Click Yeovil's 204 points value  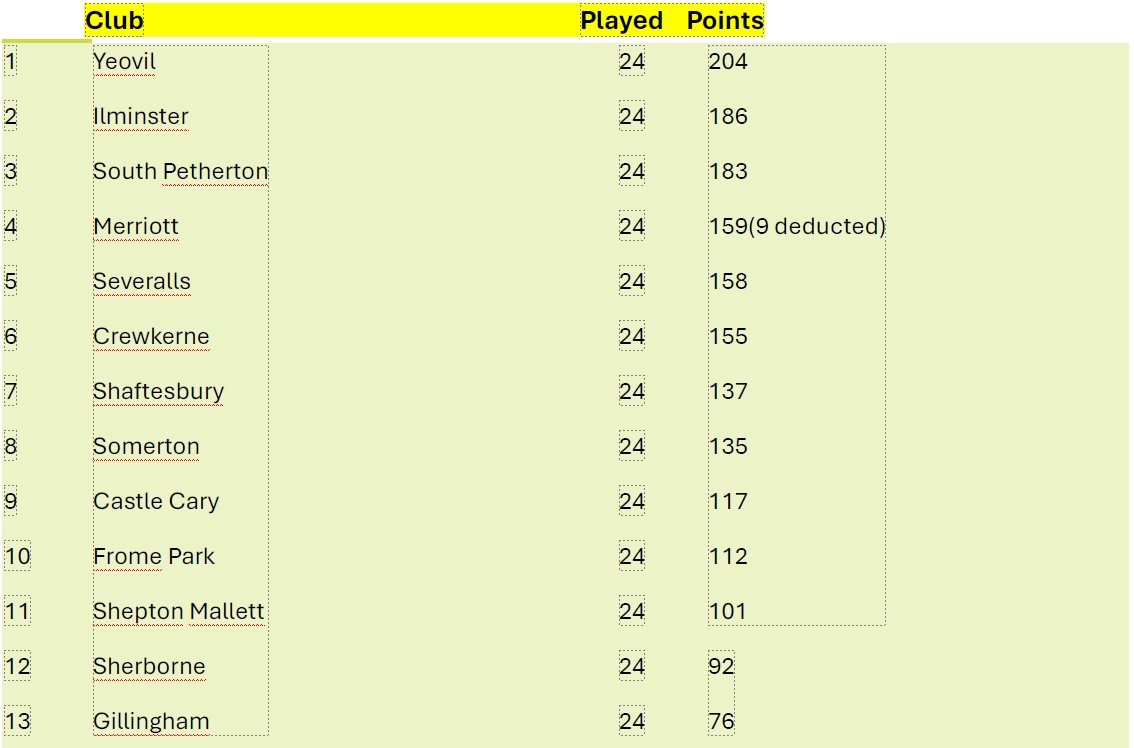pyautogui.click(x=728, y=62)
